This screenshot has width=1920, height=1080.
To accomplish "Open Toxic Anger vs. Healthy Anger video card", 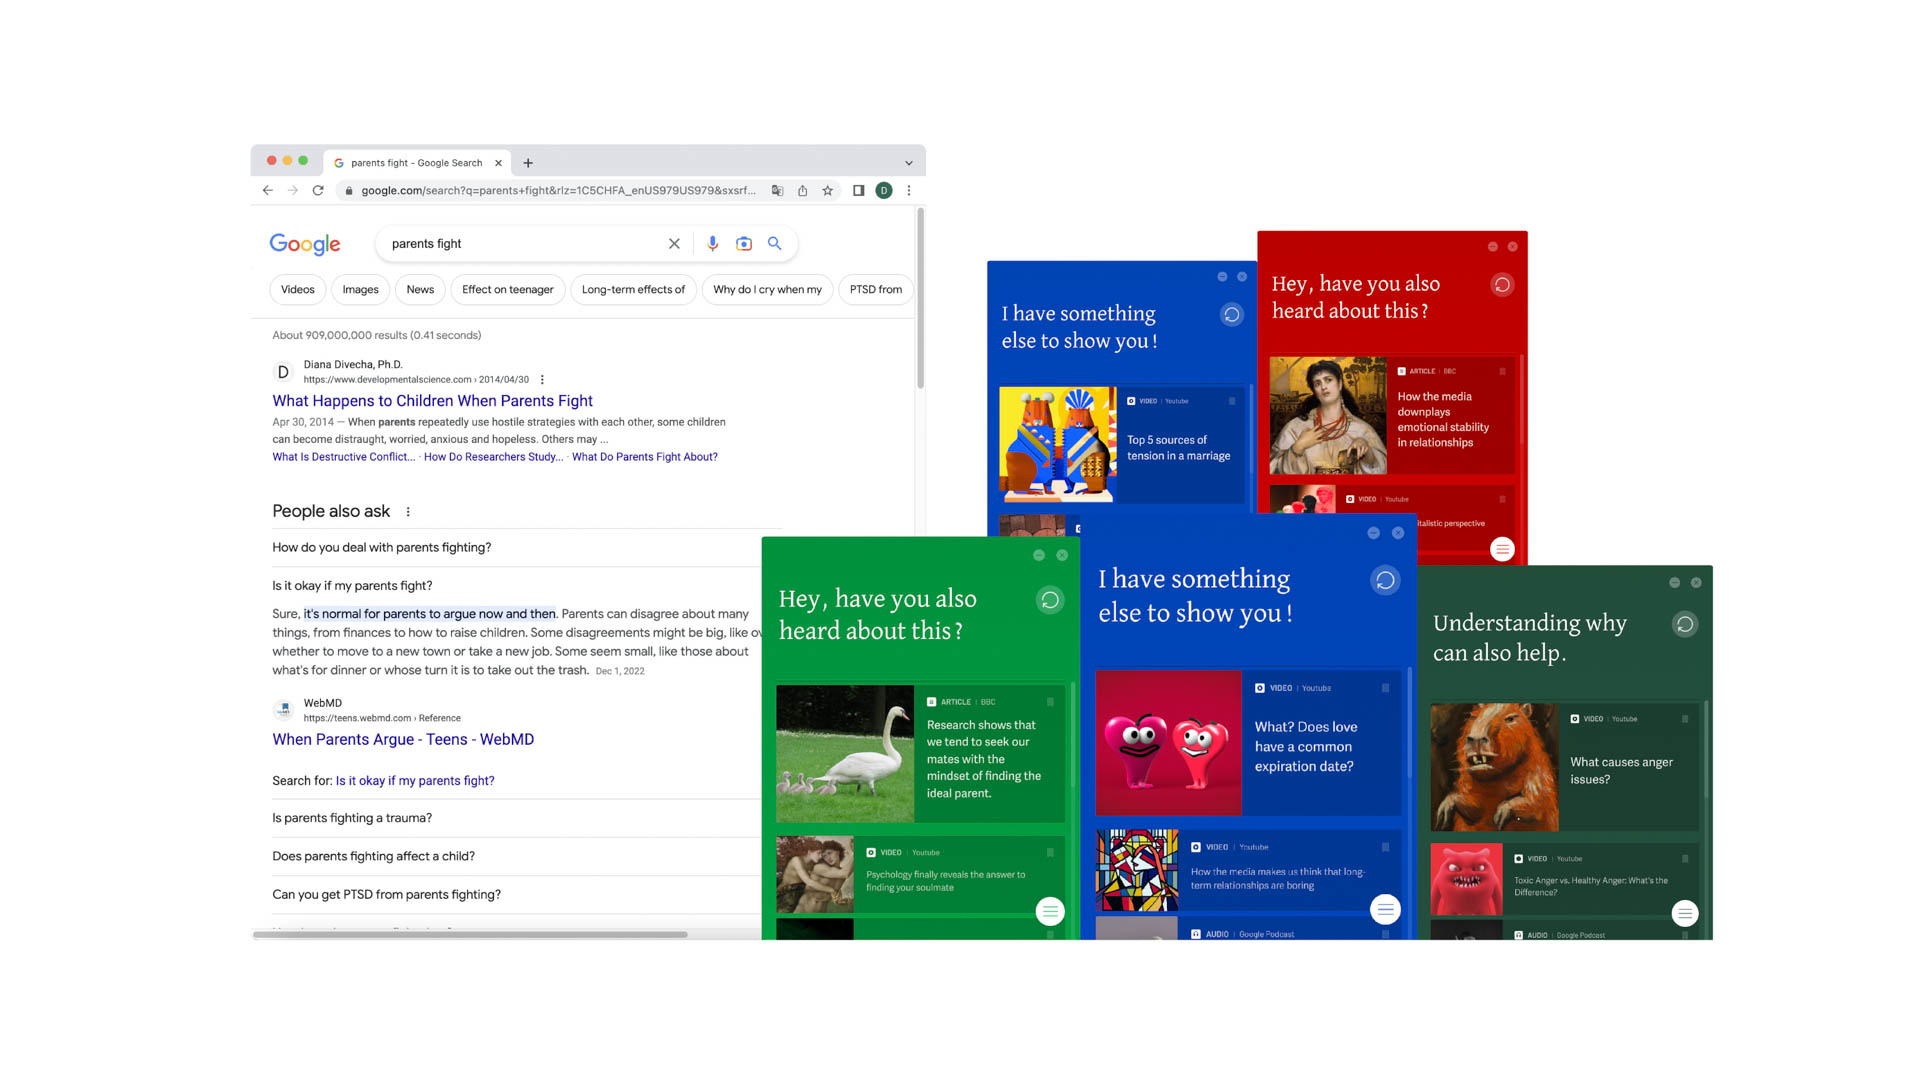I will point(1565,880).
